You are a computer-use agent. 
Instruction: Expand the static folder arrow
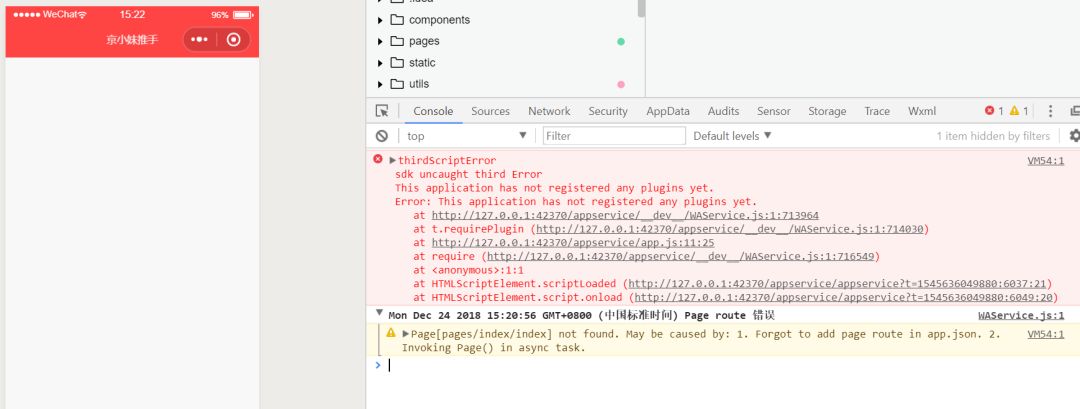[380, 63]
